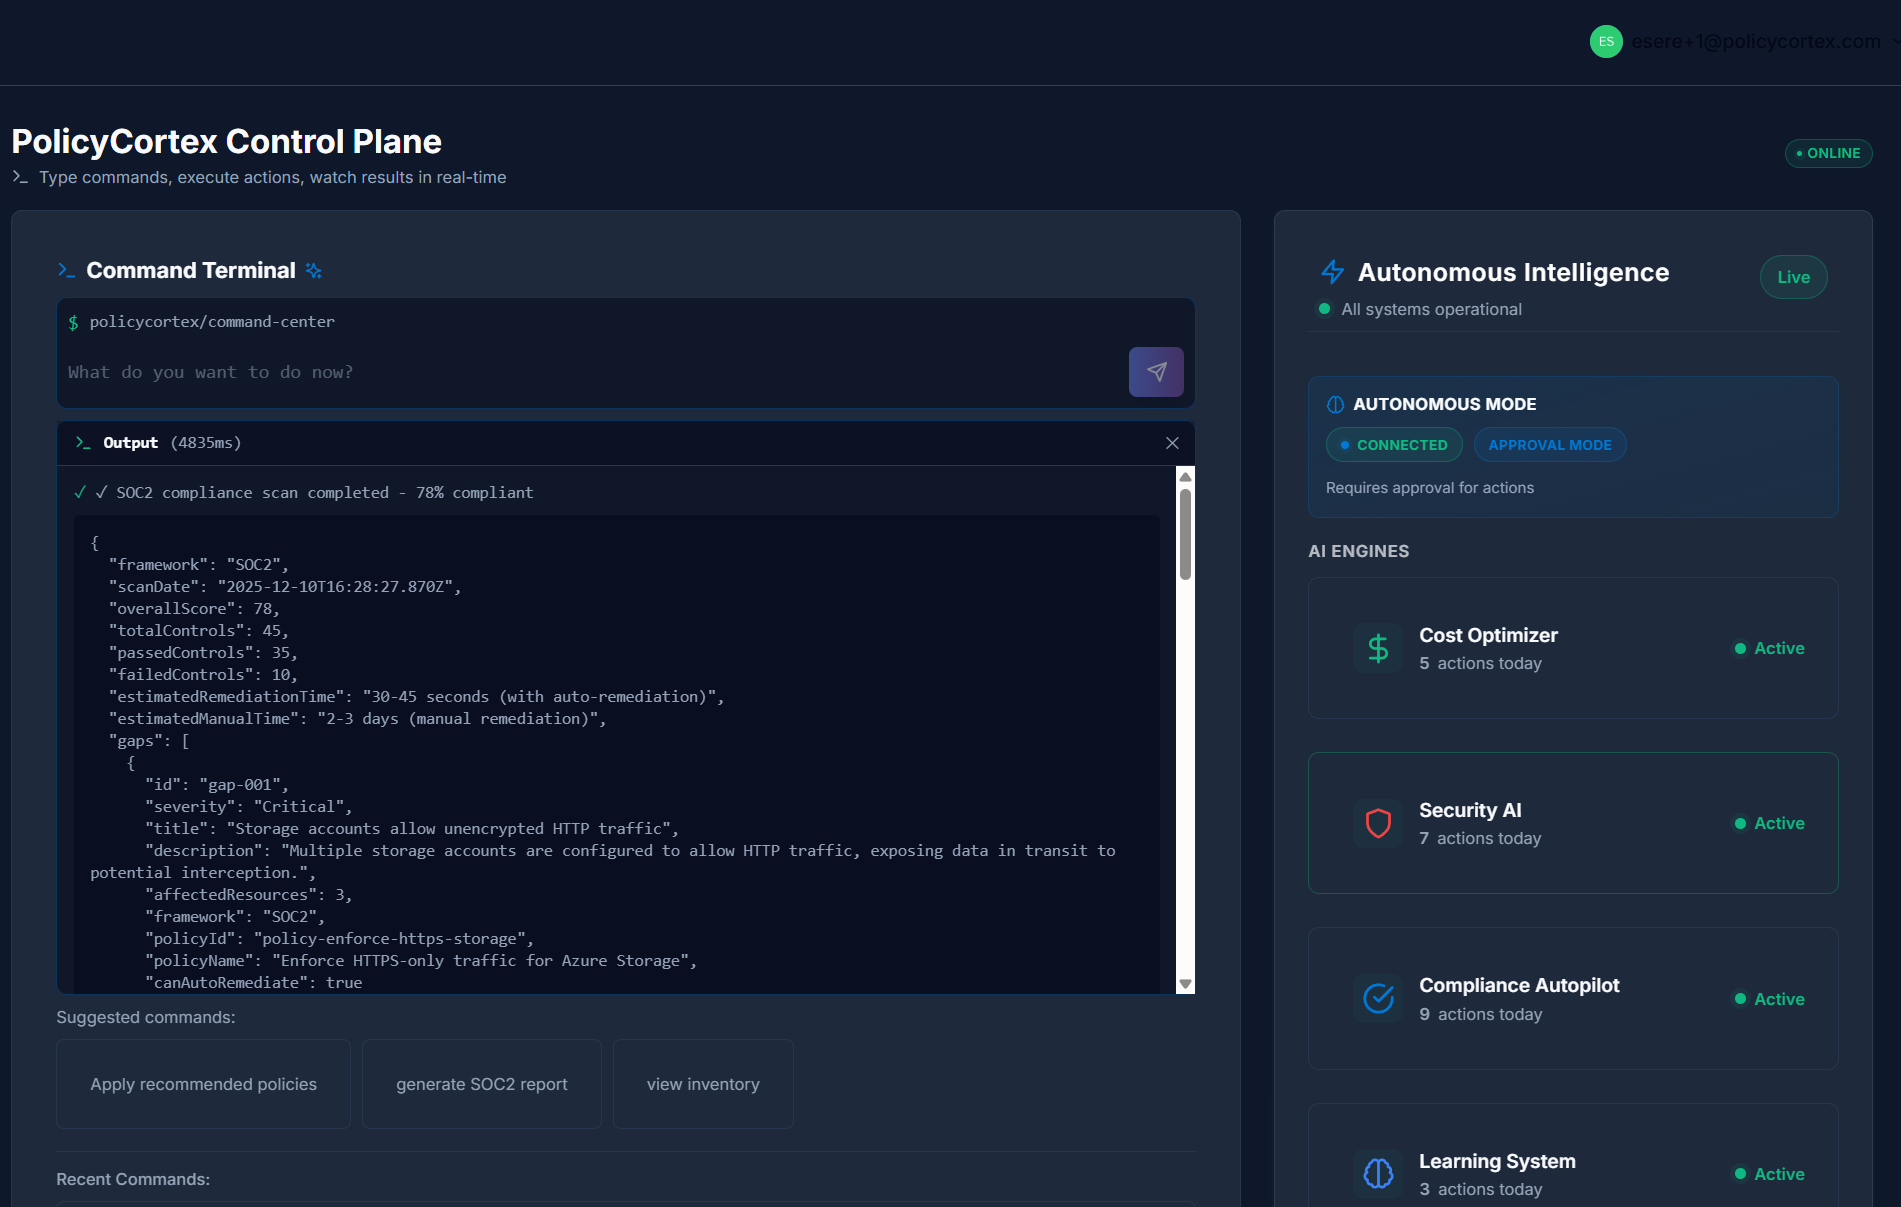Click 'SOC2 compliance scan completed - 78% compliant' line
This screenshot has height=1207, width=1901.
[x=324, y=493]
